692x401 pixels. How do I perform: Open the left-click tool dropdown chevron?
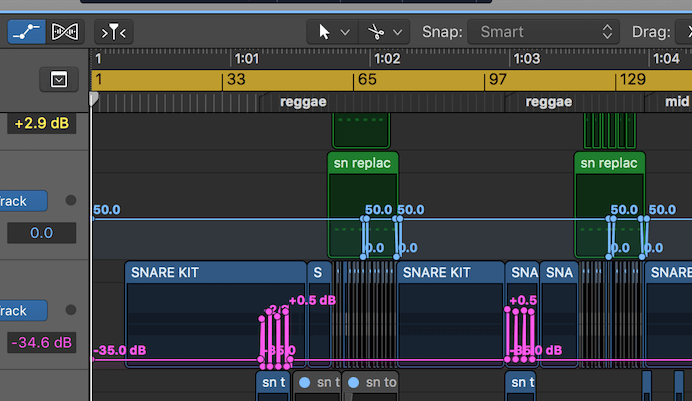[346, 32]
